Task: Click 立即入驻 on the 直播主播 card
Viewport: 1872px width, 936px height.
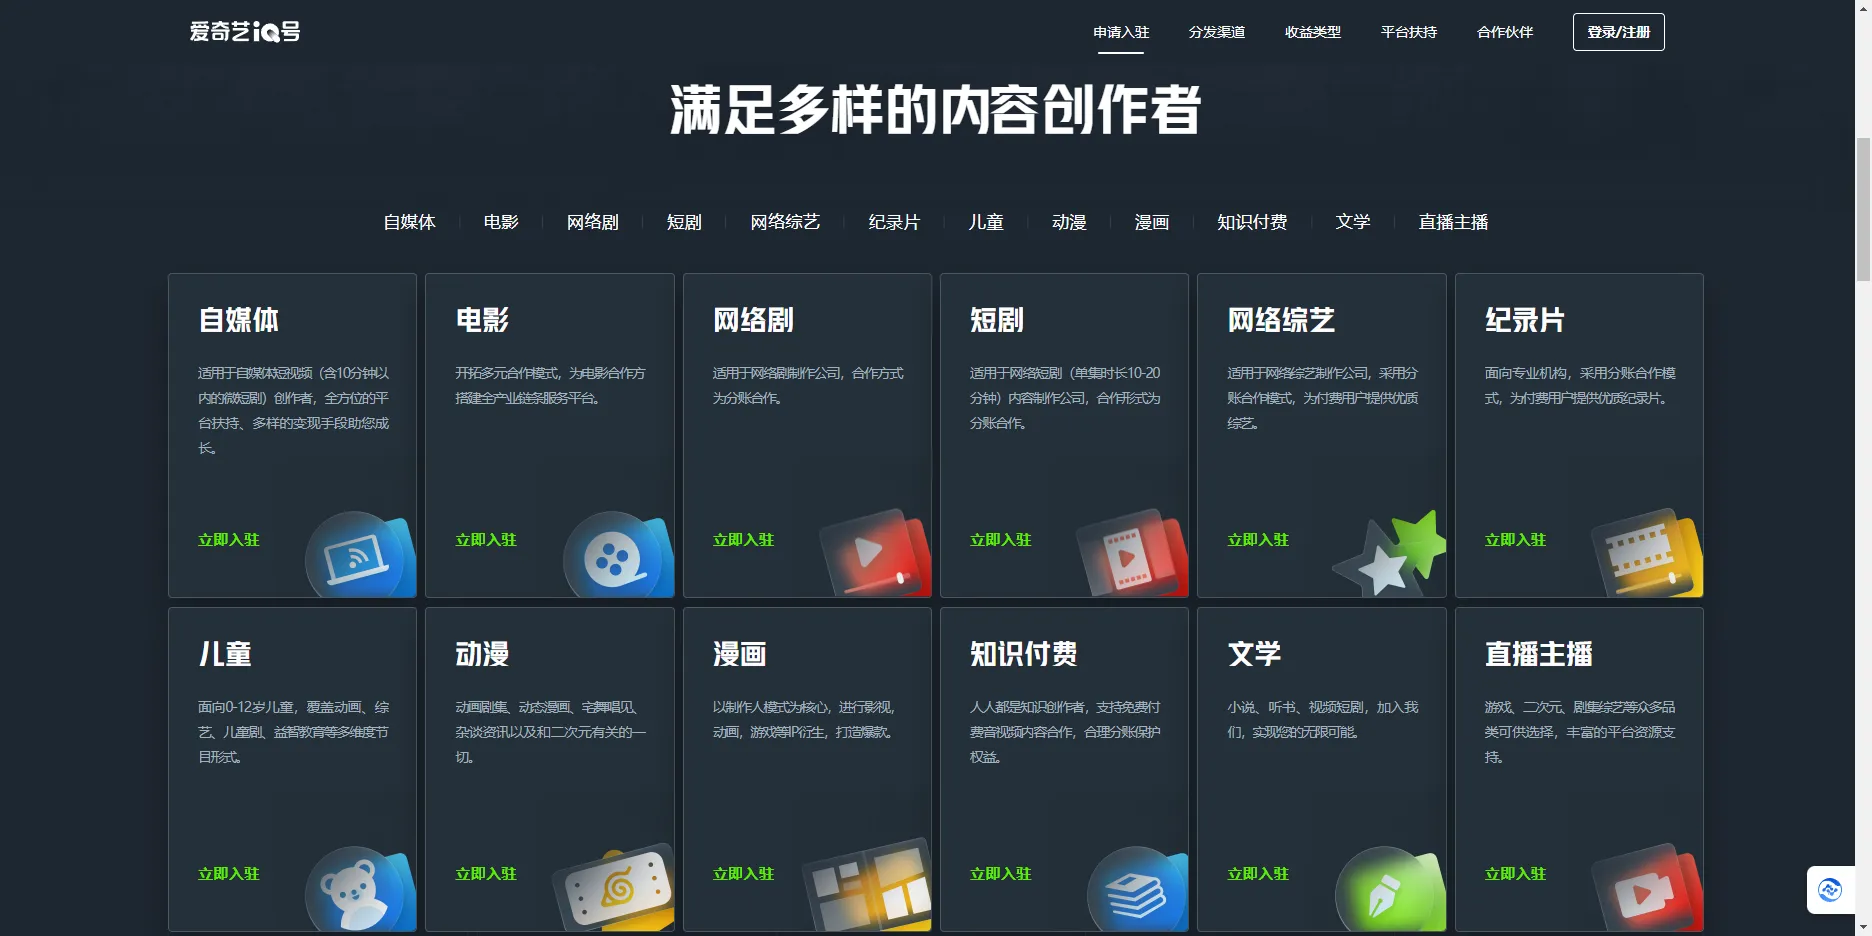Action: [x=1515, y=874]
